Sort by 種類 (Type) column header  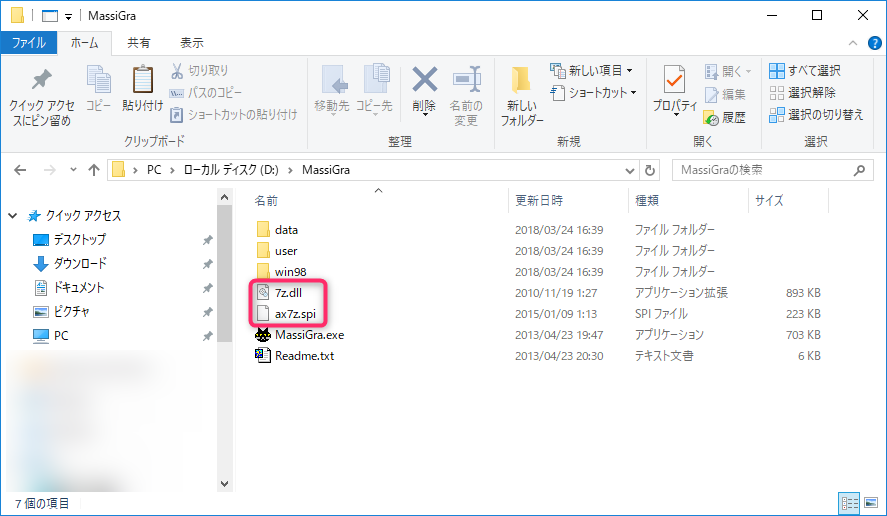pyautogui.click(x=647, y=201)
